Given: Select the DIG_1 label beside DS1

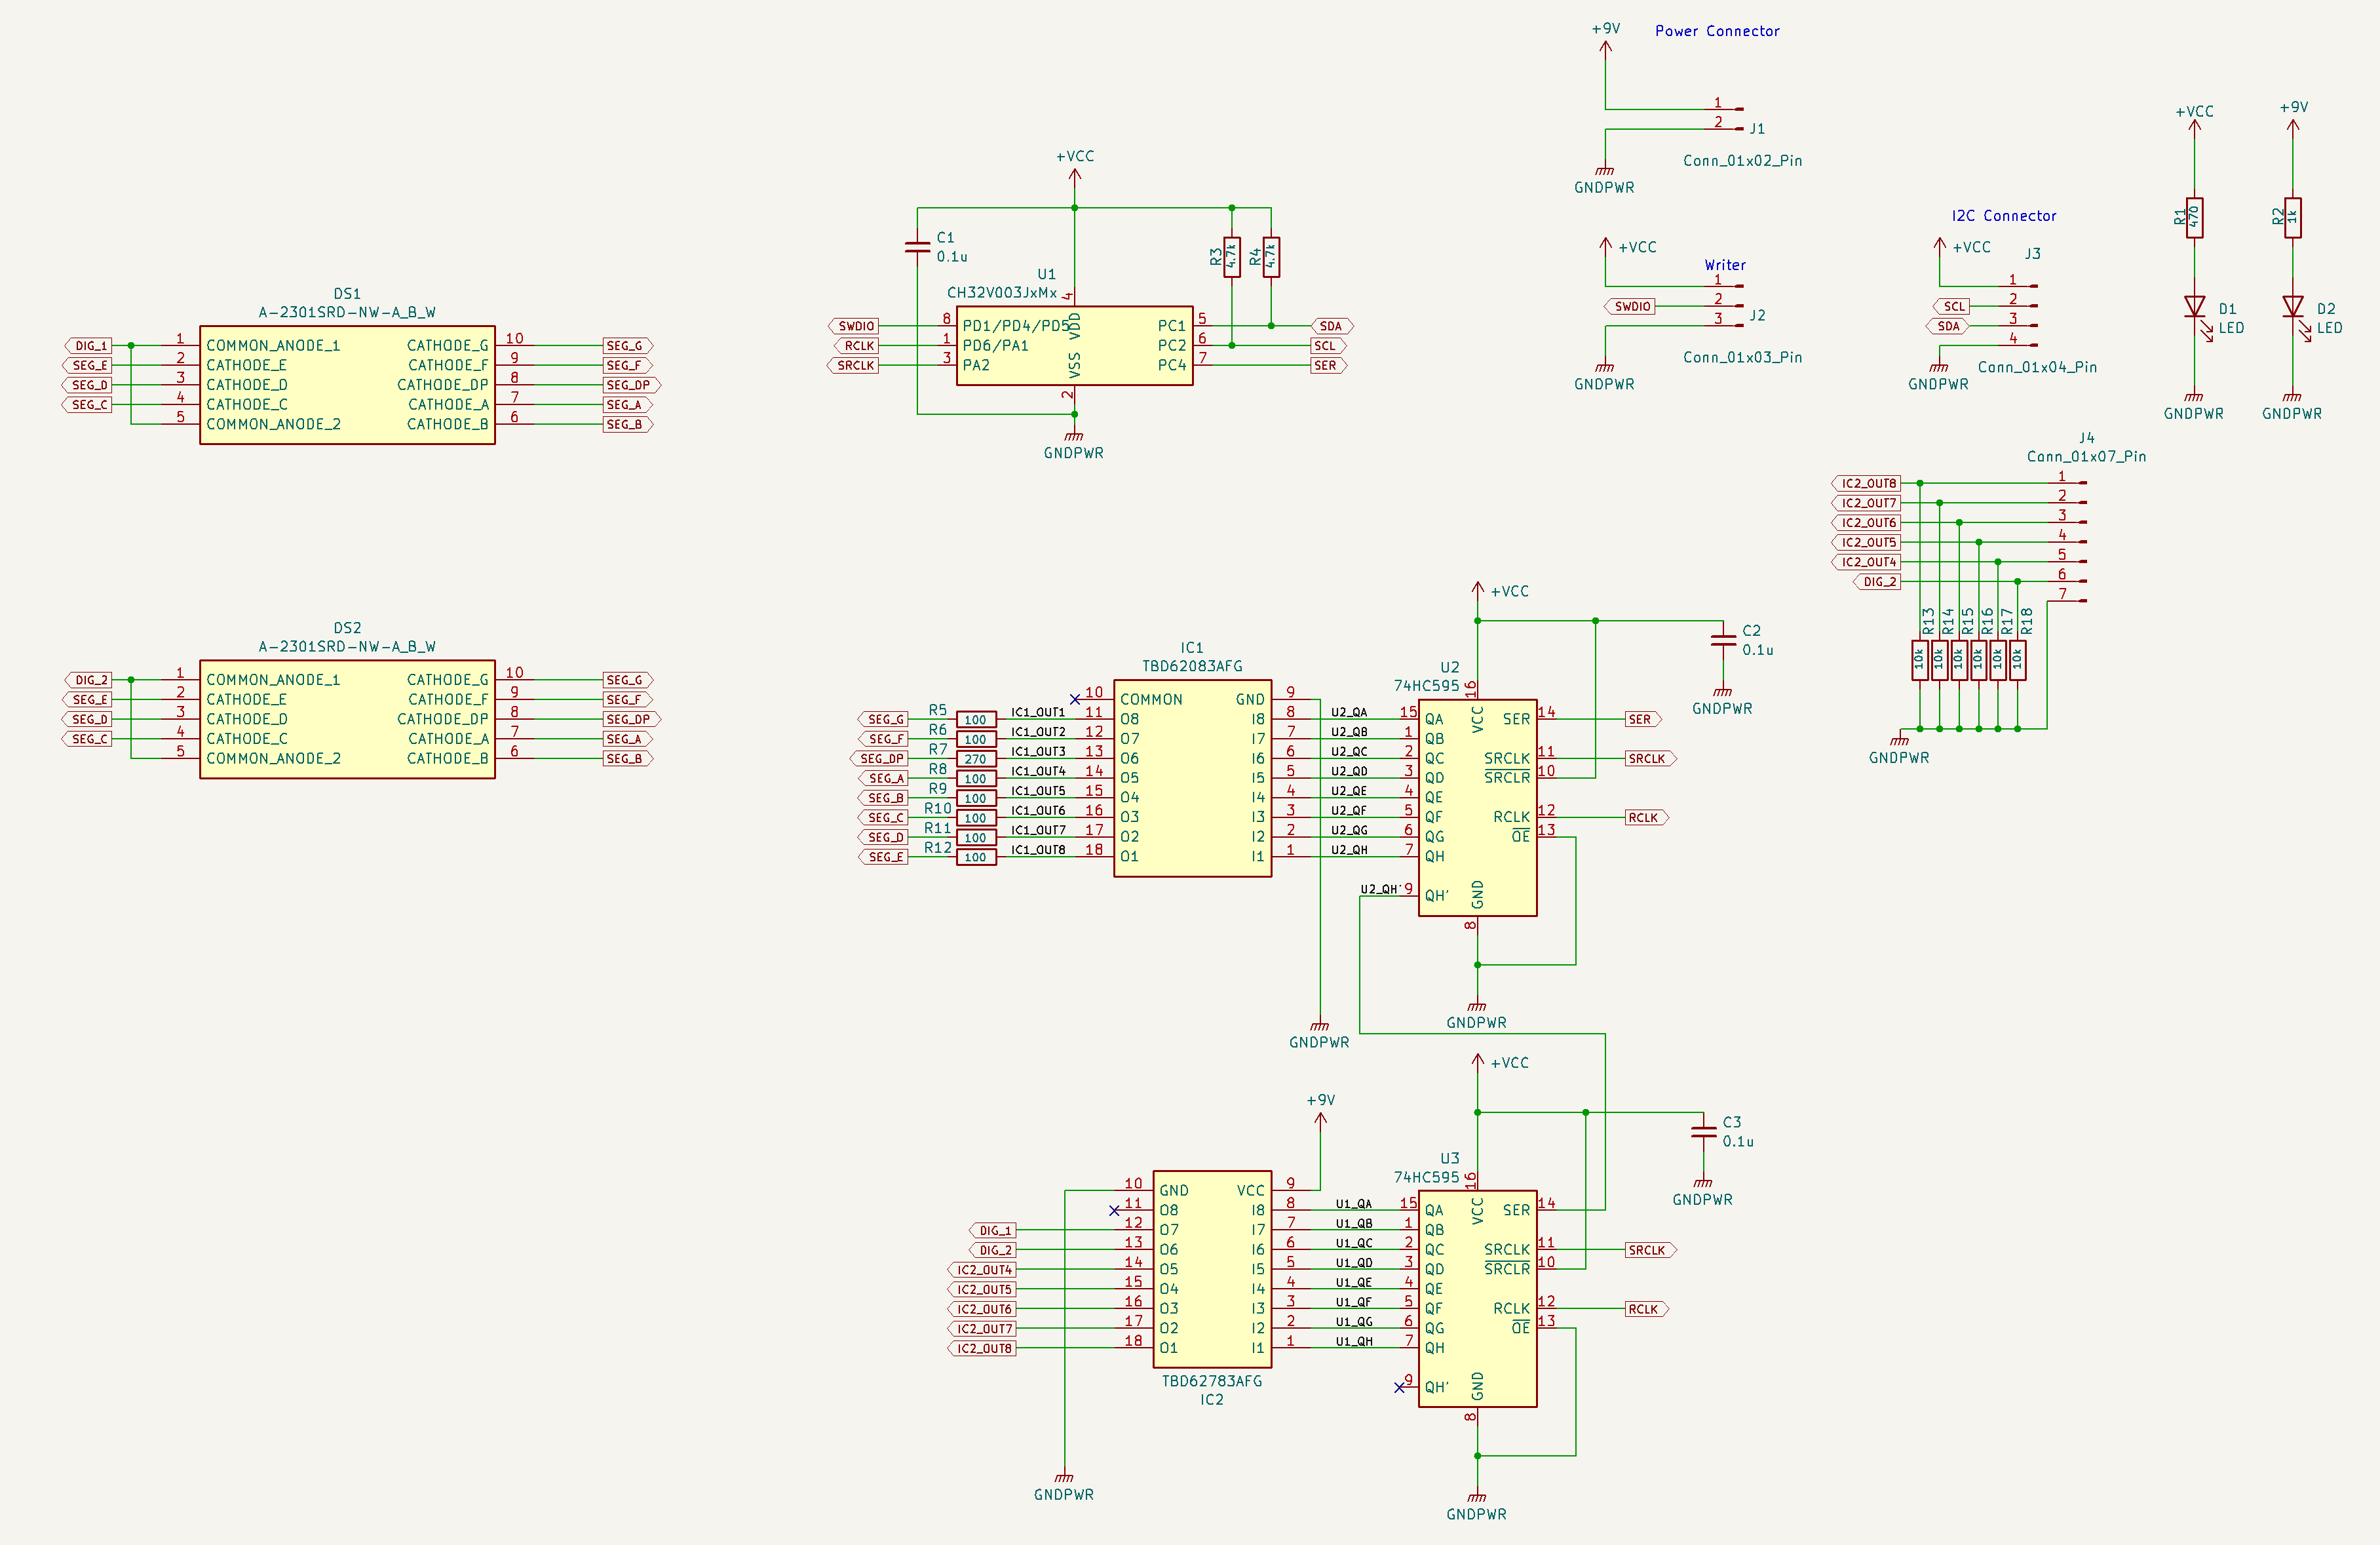Looking at the screenshot, I should point(90,346).
